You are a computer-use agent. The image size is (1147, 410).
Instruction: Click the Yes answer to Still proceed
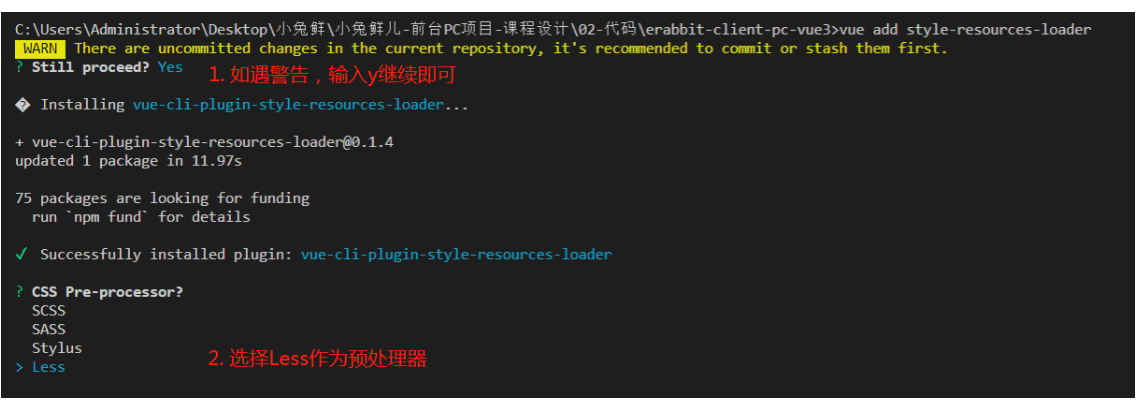(x=170, y=67)
